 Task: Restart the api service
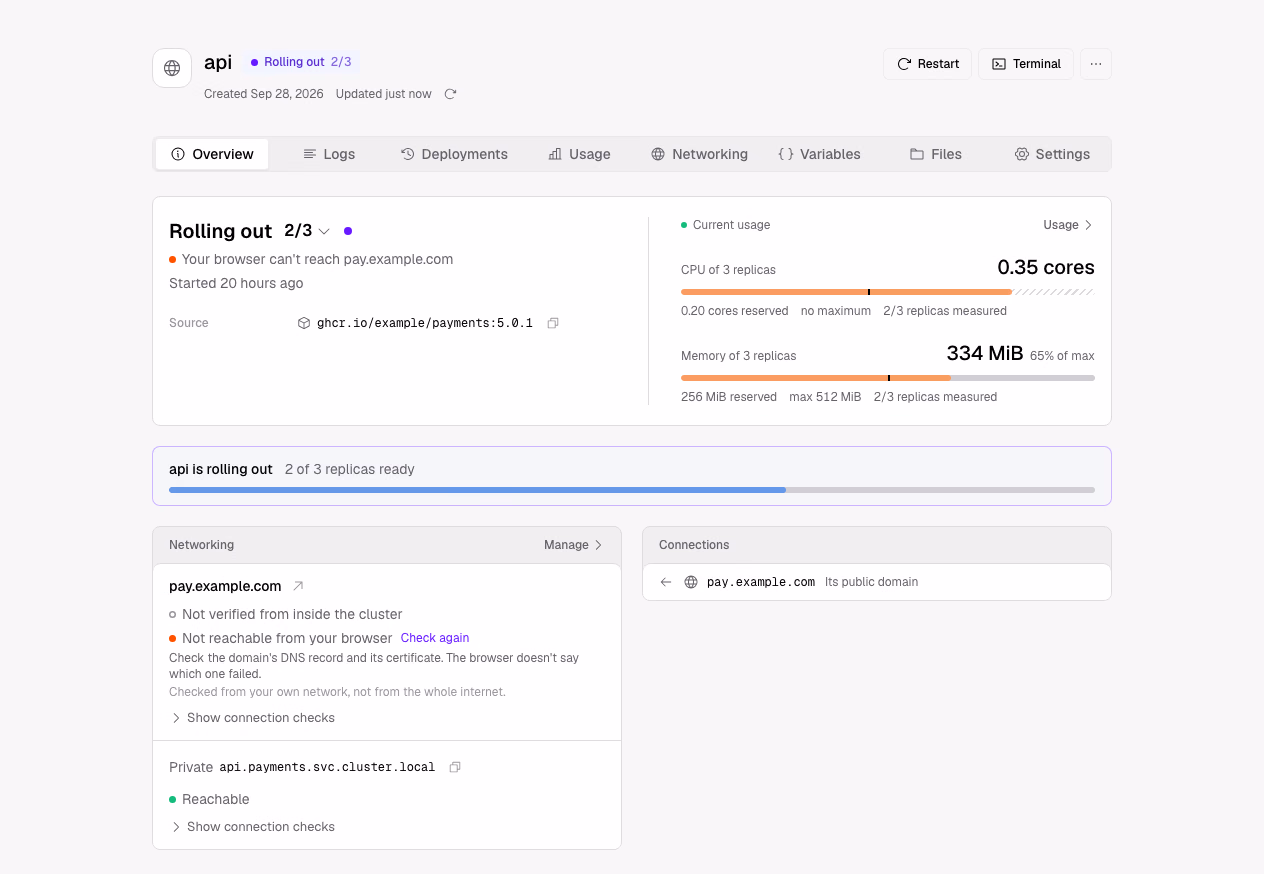coord(927,64)
